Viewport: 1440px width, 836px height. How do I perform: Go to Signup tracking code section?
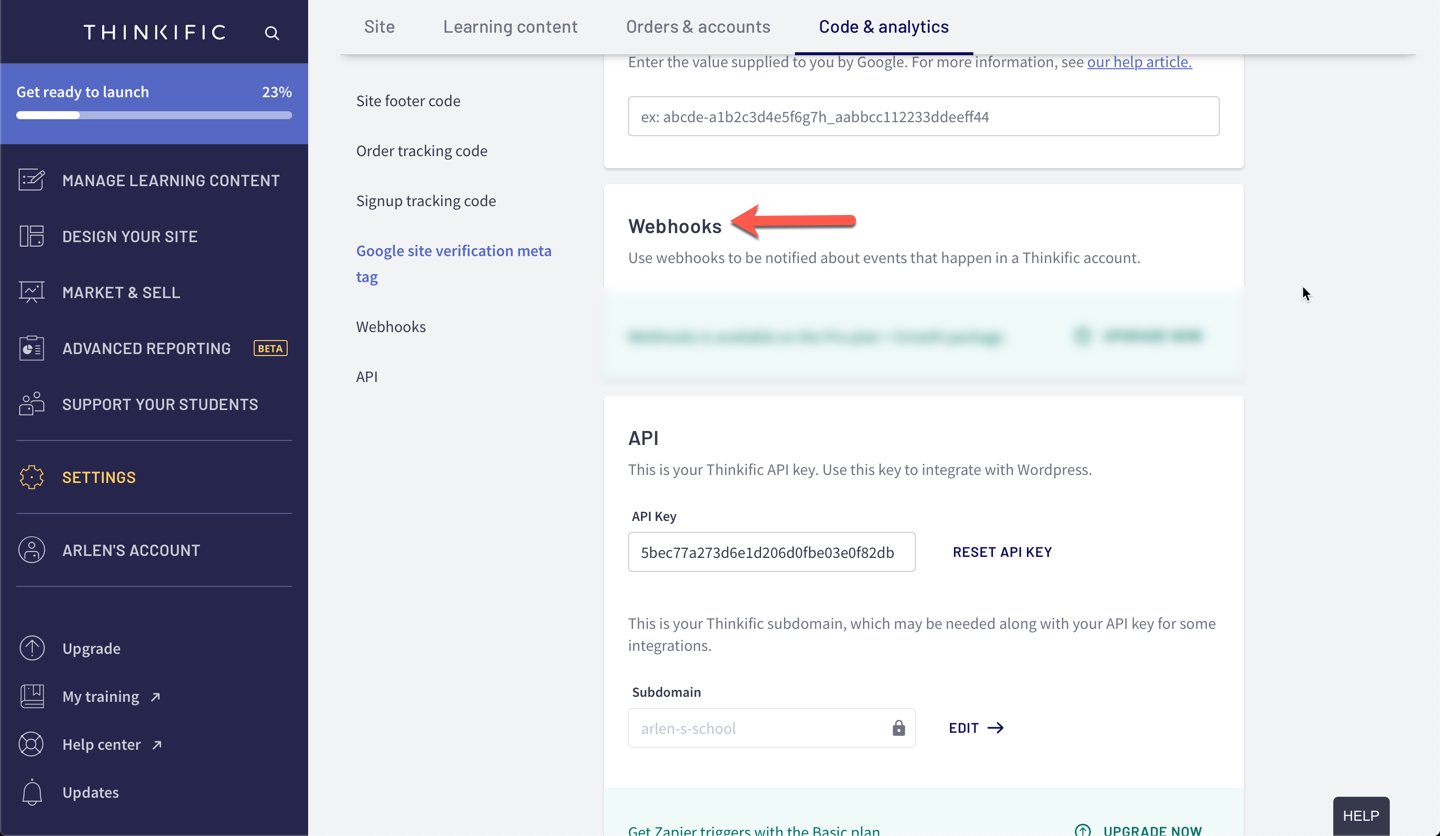point(426,200)
